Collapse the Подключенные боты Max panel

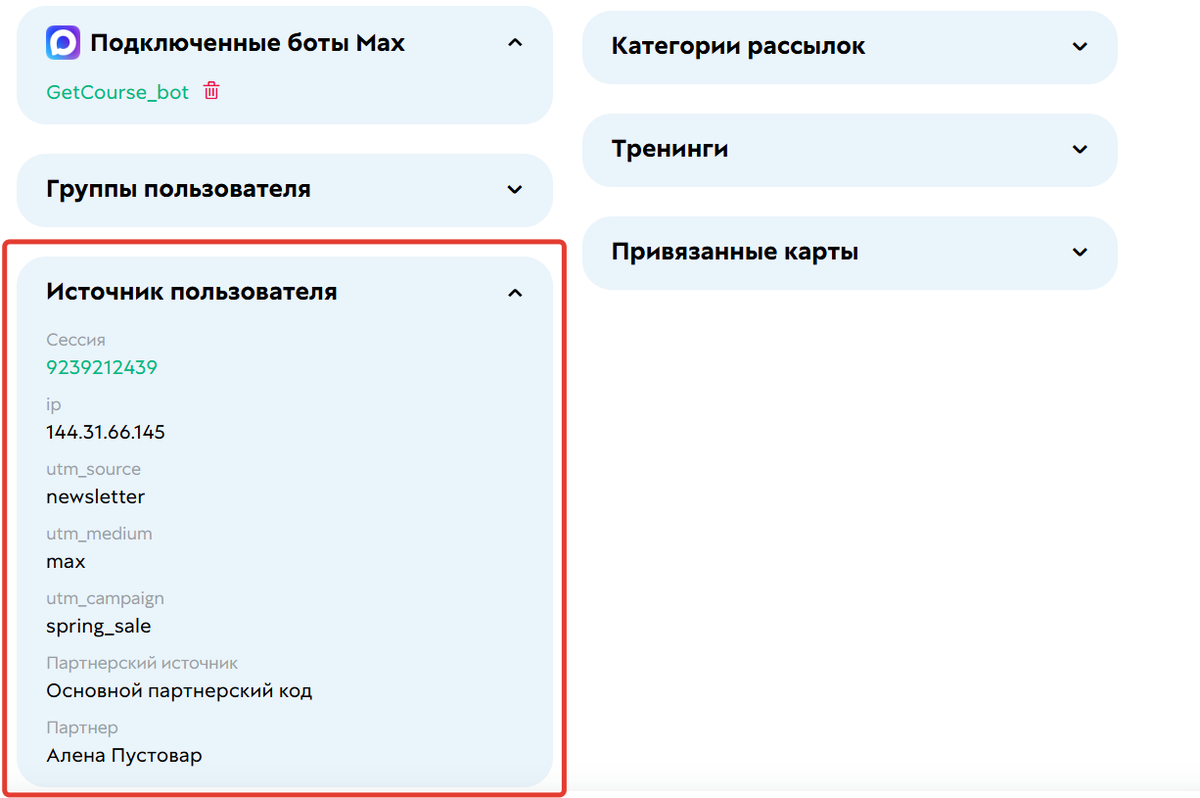point(515,42)
